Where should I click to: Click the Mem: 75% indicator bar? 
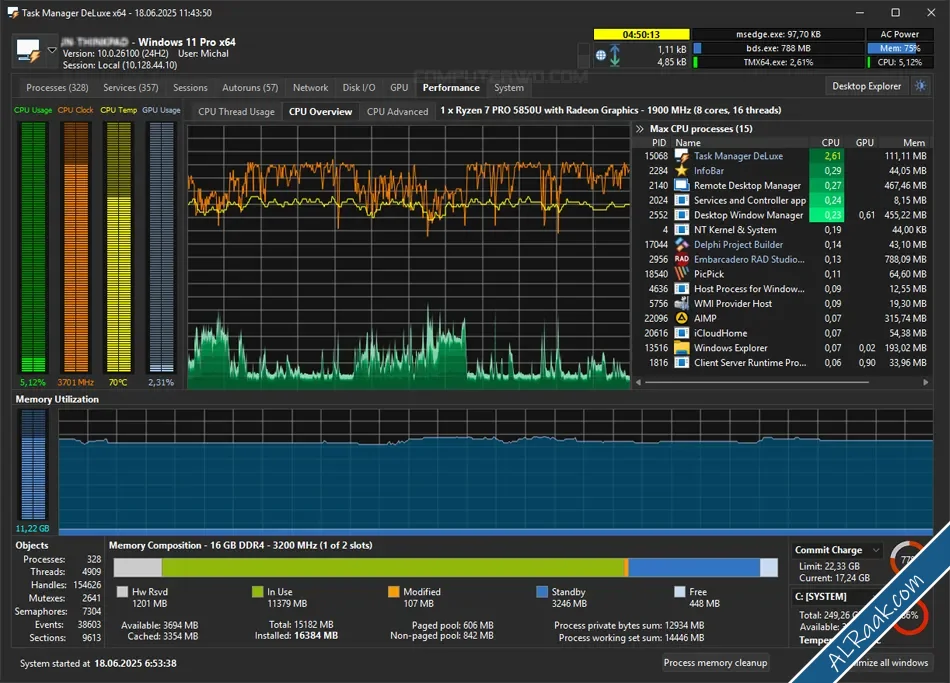pyautogui.click(x=900, y=48)
